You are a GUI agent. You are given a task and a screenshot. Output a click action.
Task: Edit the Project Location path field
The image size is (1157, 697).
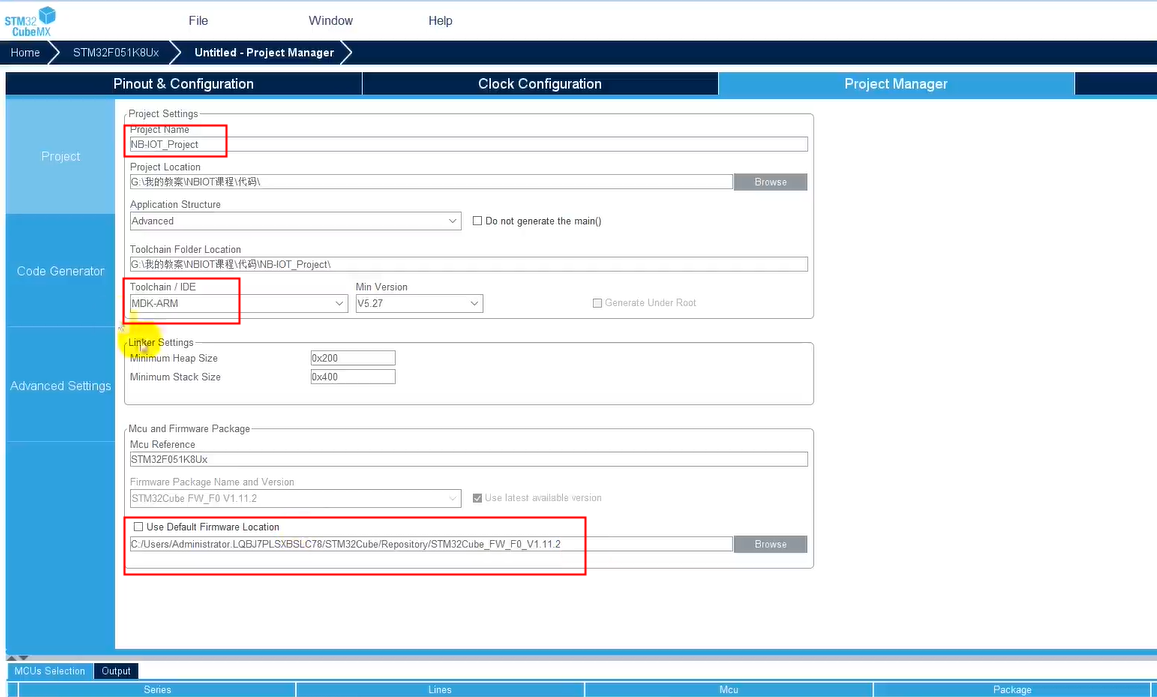(x=431, y=181)
